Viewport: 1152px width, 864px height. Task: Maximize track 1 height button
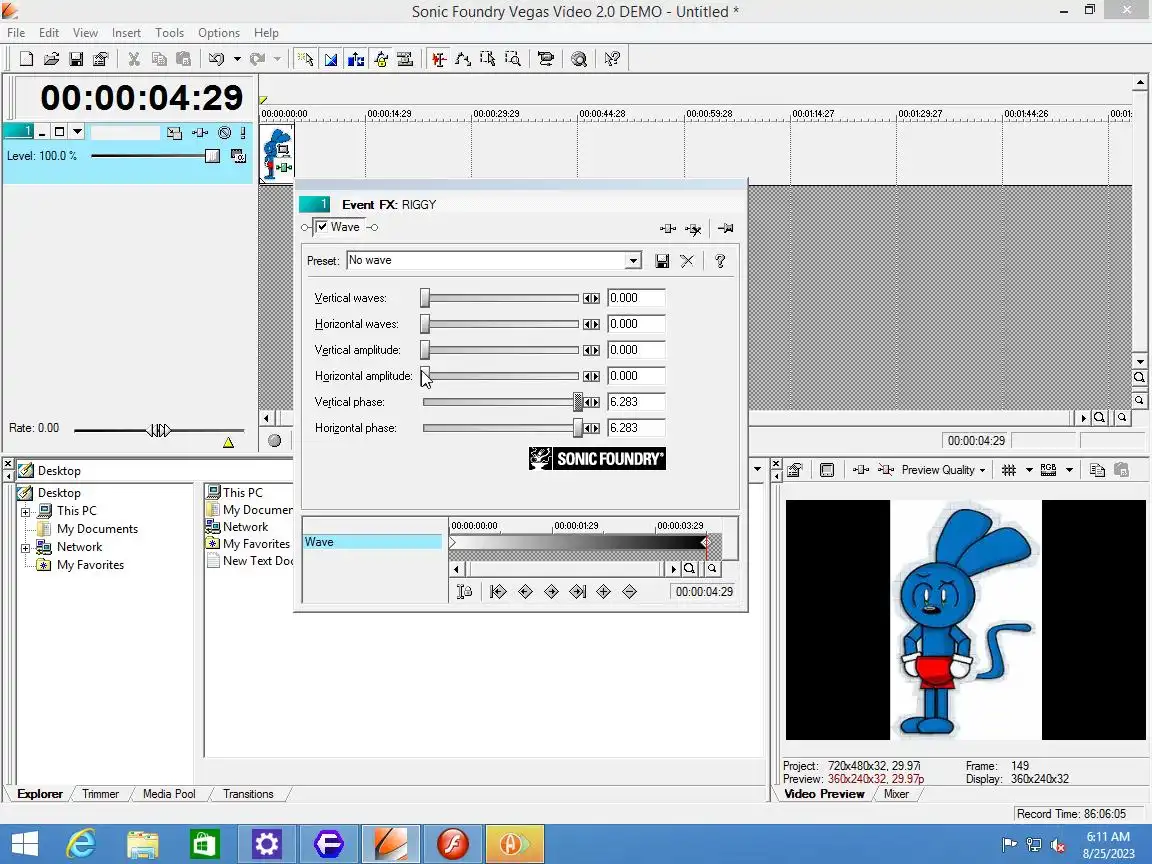[x=60, y=132]
